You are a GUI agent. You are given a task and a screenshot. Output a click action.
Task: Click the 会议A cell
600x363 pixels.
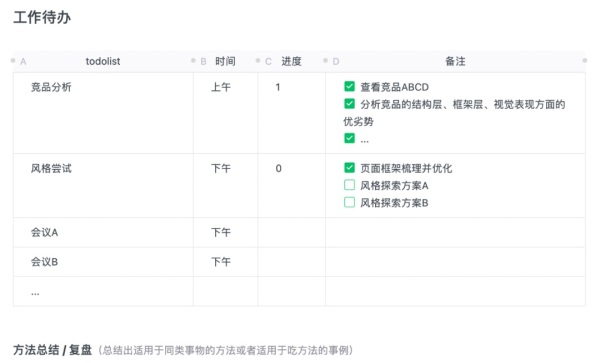103,233
